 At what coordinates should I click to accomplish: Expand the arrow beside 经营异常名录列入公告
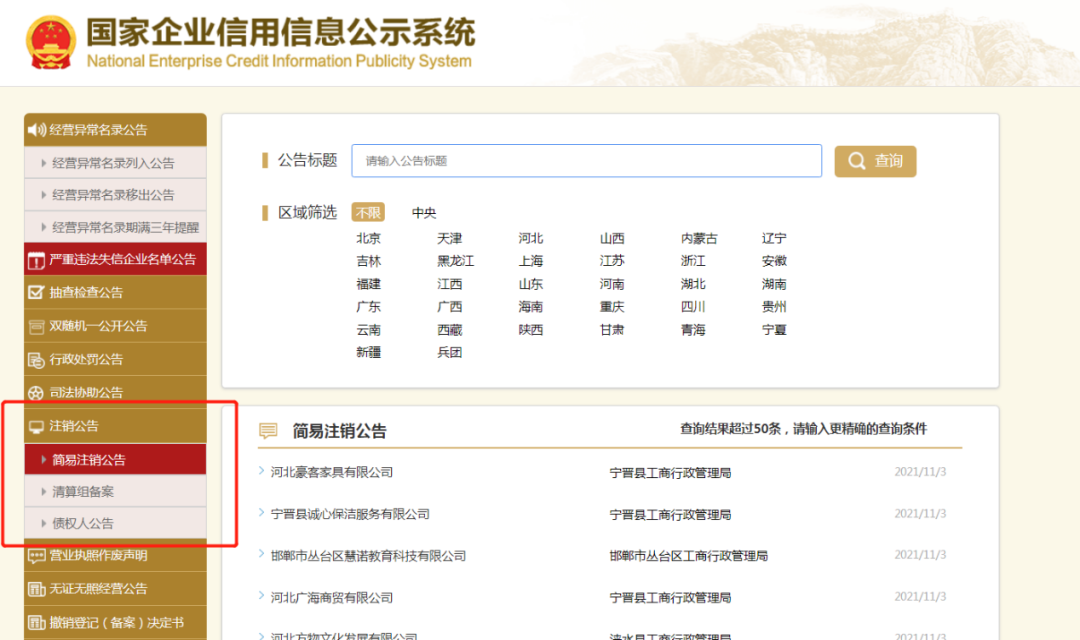pos(43,163)
